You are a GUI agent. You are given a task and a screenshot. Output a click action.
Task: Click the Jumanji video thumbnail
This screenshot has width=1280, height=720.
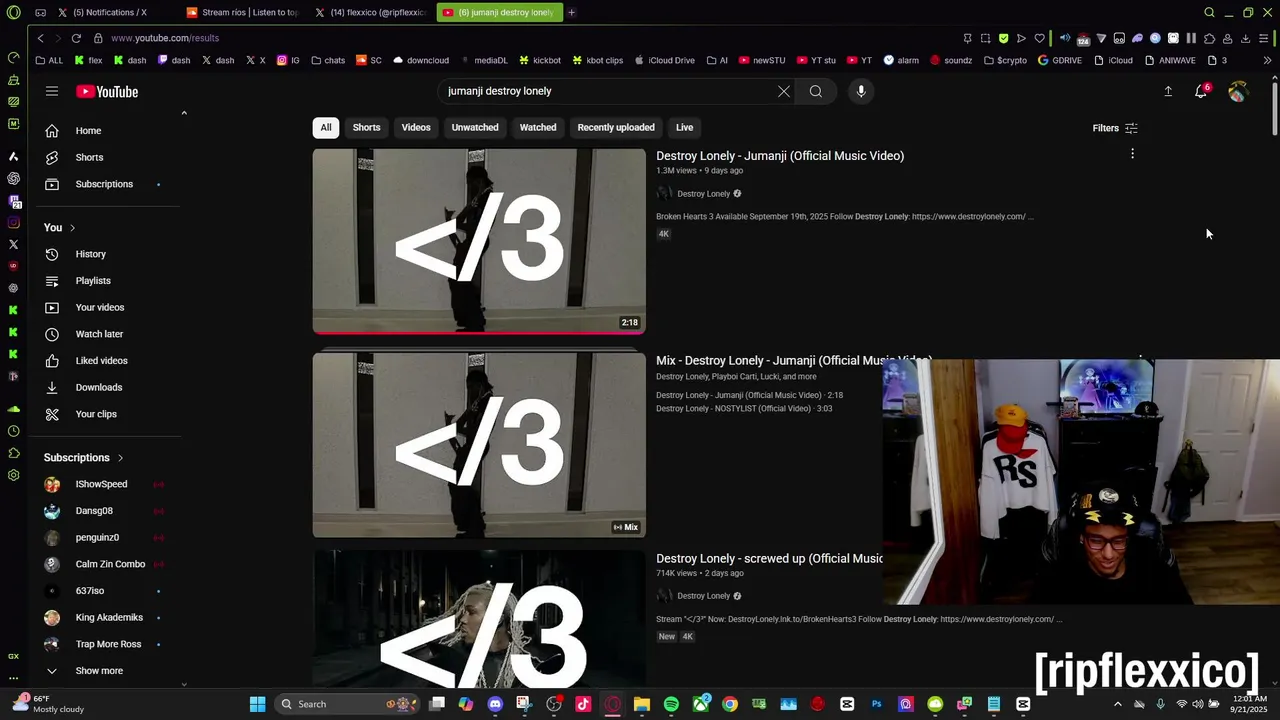pyautogui.click(x=479, y=241)
